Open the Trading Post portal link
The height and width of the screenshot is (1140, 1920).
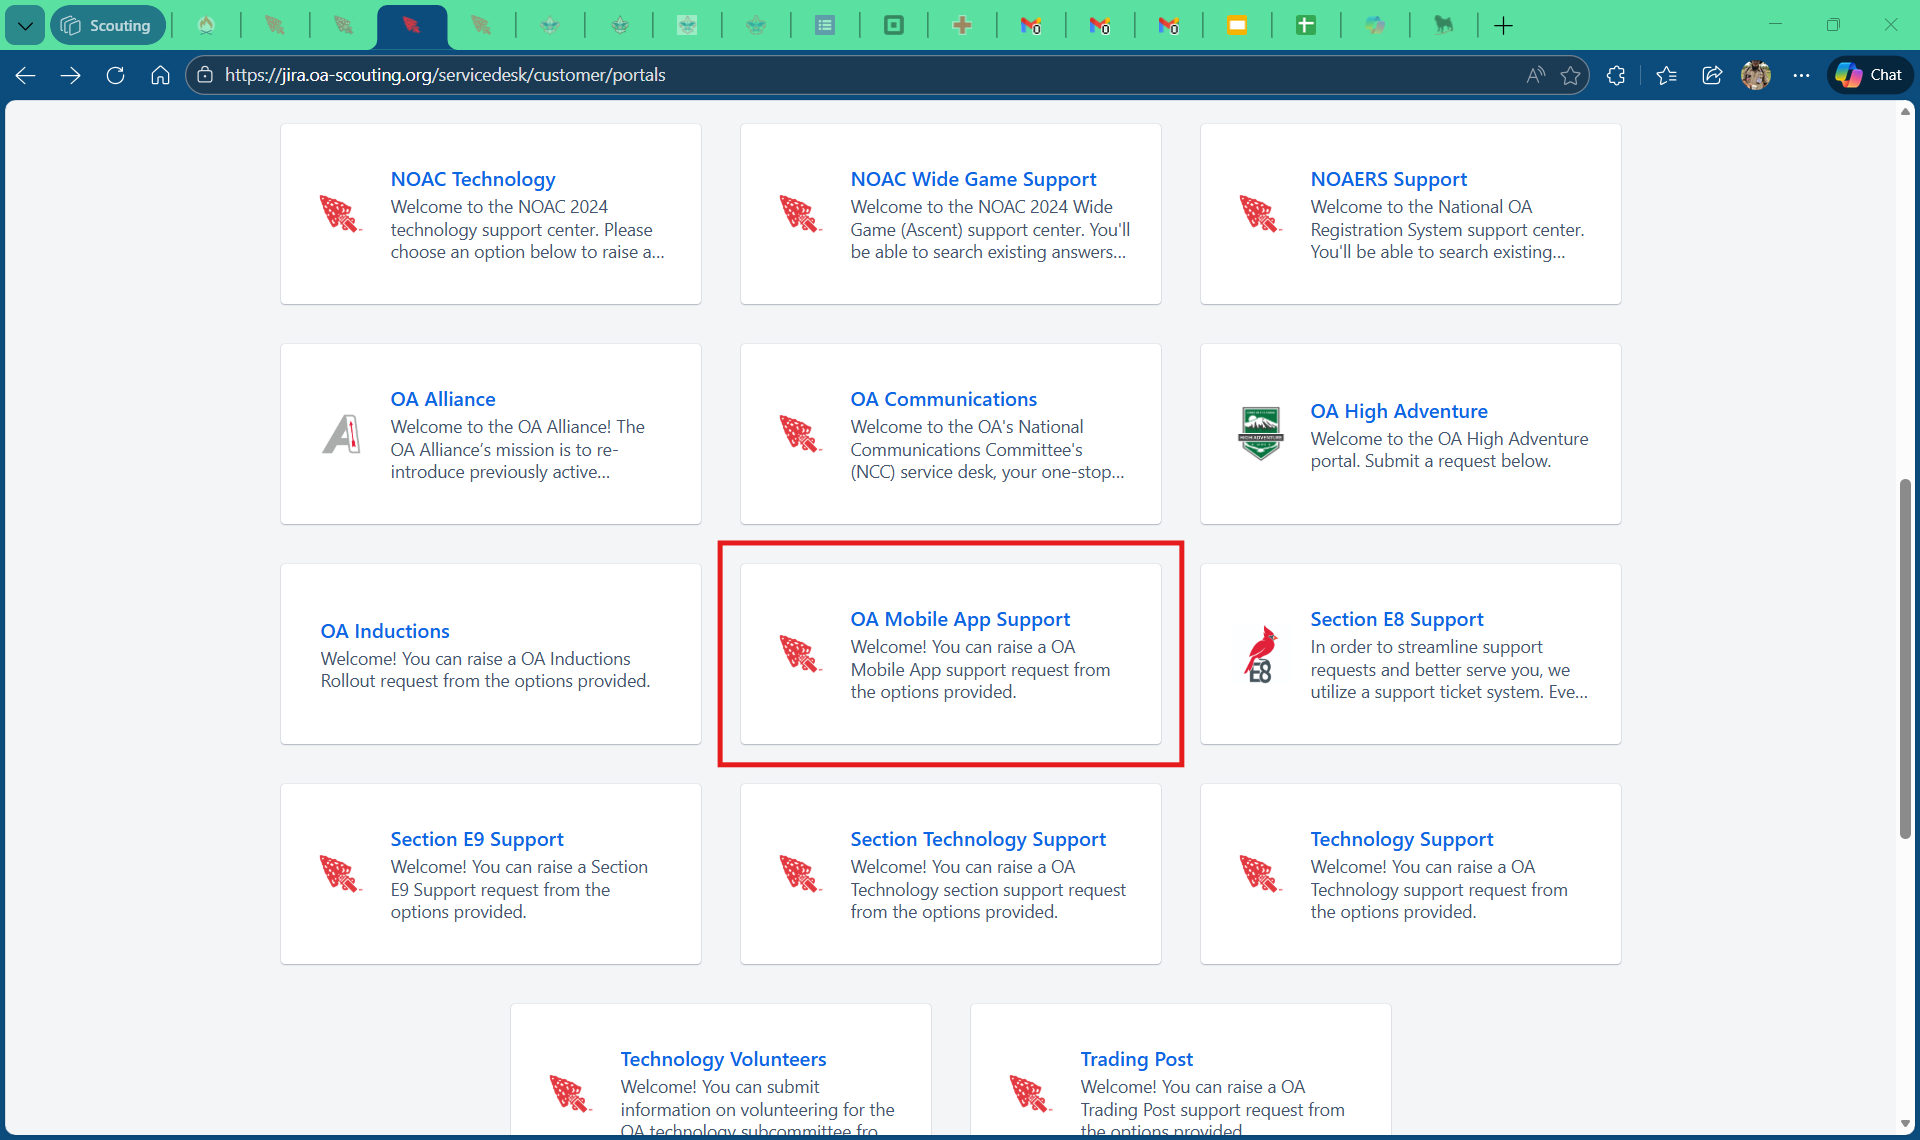[x=1136, y=1059]
